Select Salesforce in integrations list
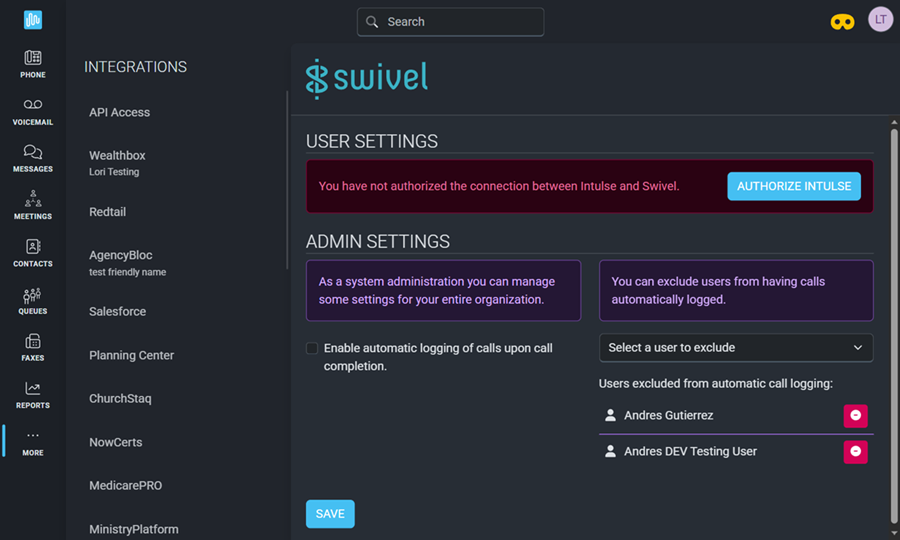 point(118,312)
